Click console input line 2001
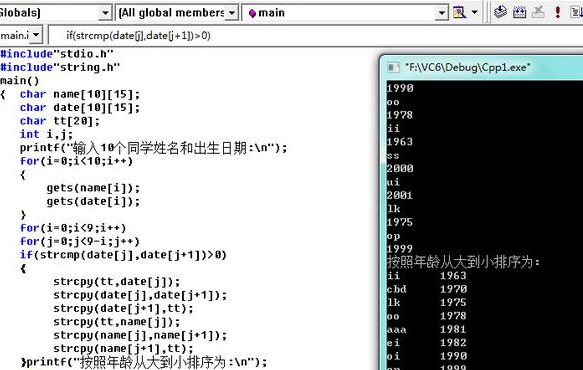Screen dimensions: 583x370 (400, 195)
